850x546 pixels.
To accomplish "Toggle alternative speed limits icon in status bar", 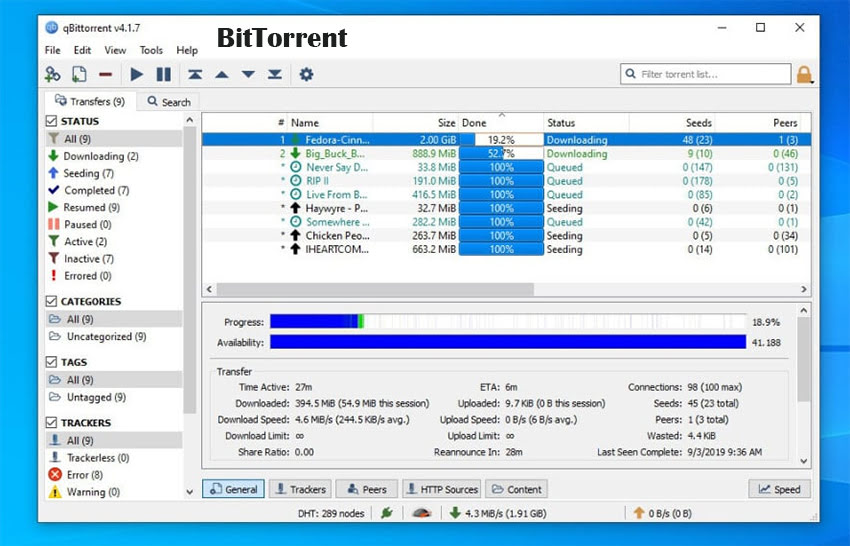I will click(x=422, y=513).
